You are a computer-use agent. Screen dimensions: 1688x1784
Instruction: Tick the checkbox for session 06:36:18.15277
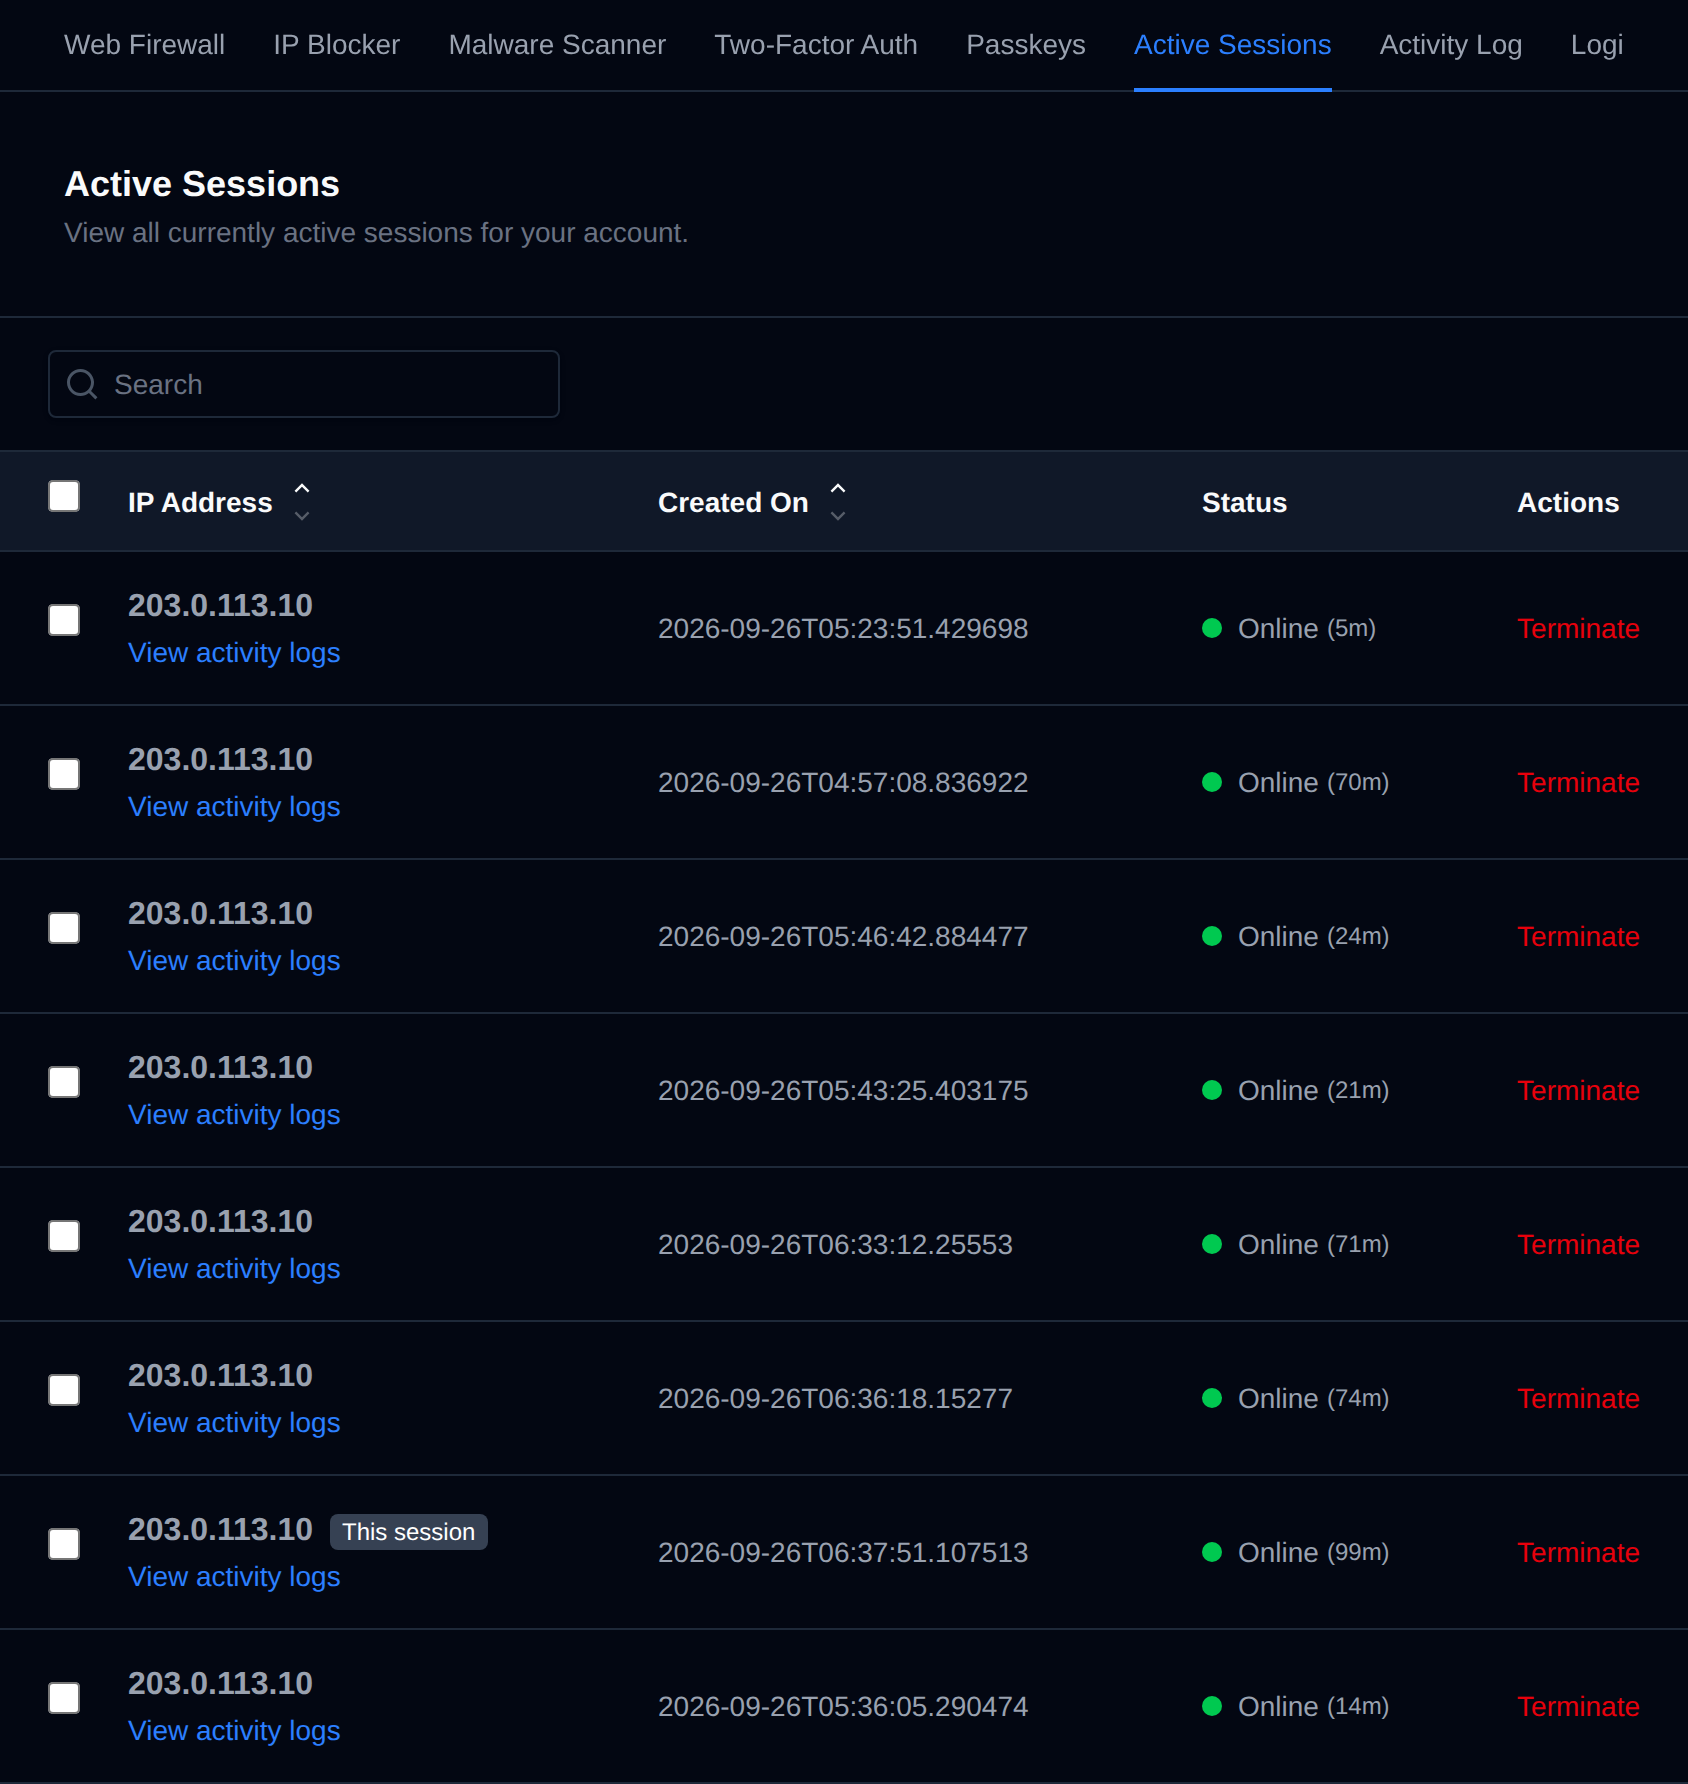pos(64,1390)
